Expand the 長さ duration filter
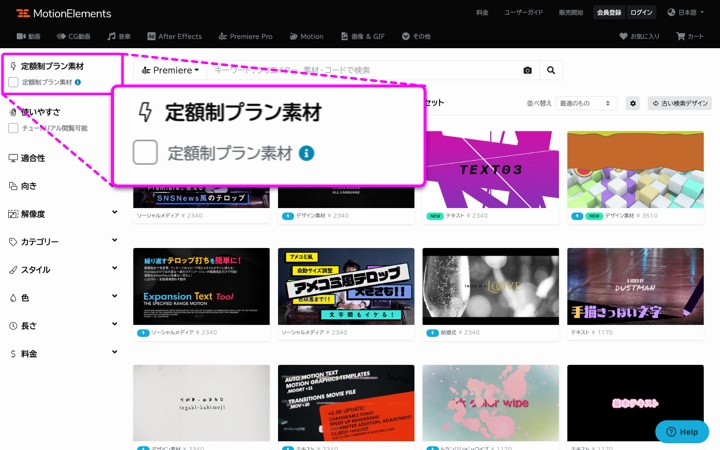720x450 pixels. 63,326
